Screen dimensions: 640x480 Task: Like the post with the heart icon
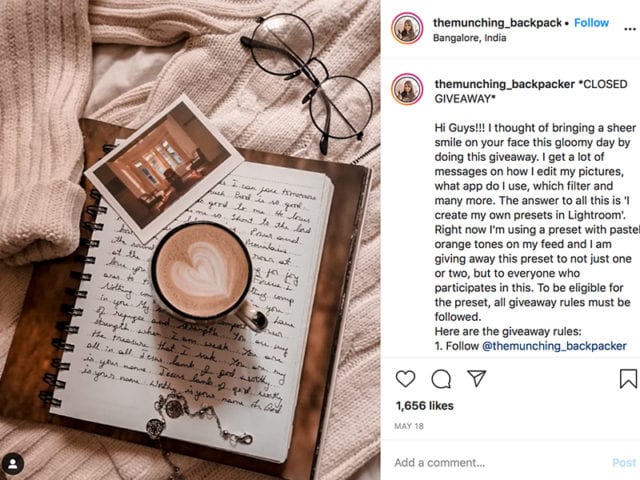[405, 379]
